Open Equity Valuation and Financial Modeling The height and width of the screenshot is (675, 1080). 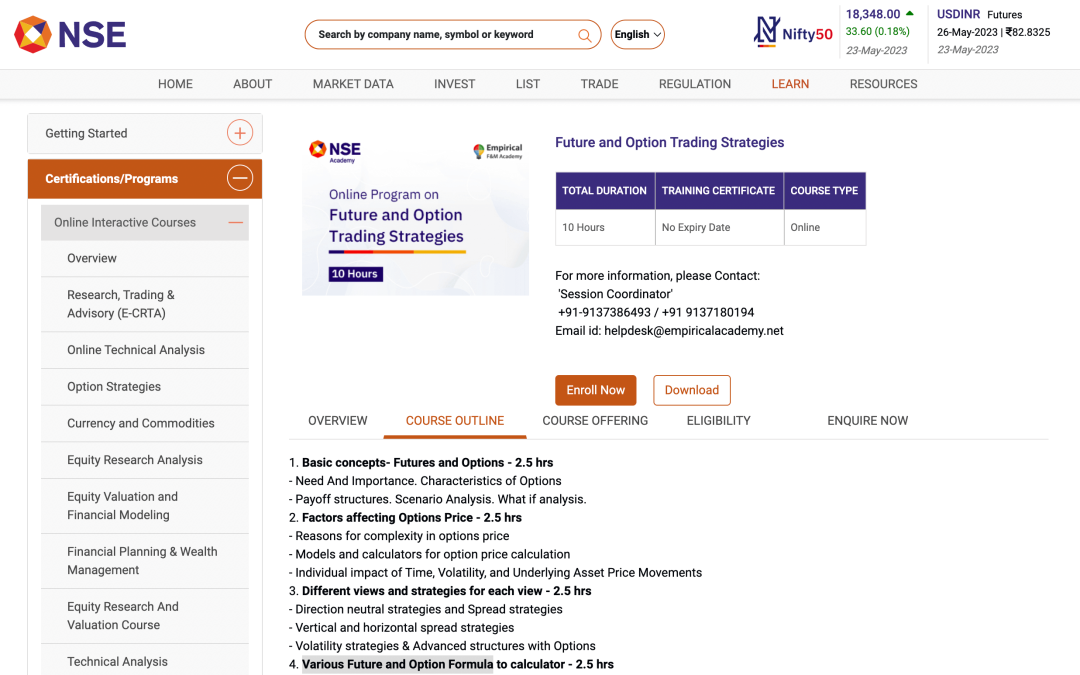(x=145, y=506)
